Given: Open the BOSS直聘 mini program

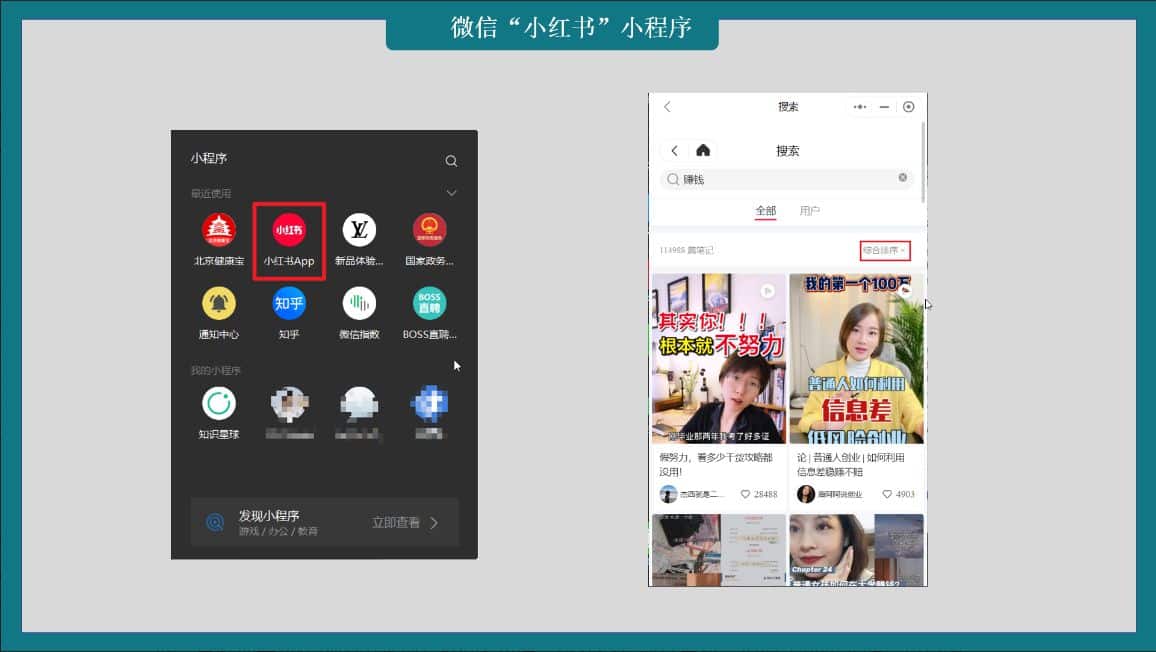Looking at the screenshot, I should [429, 302].
